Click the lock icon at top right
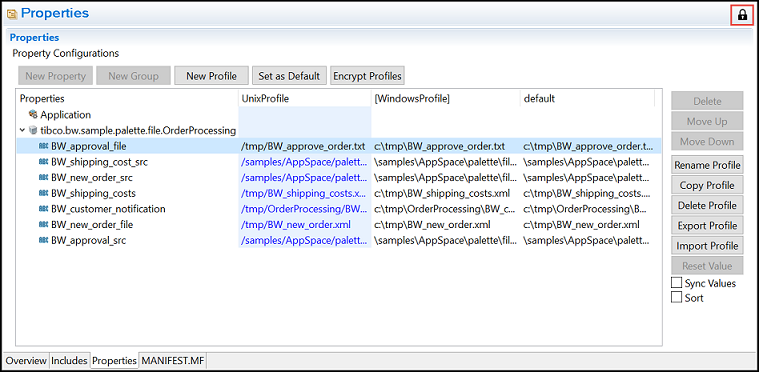Viewport: 759px width, 372px height. [742, 15]
